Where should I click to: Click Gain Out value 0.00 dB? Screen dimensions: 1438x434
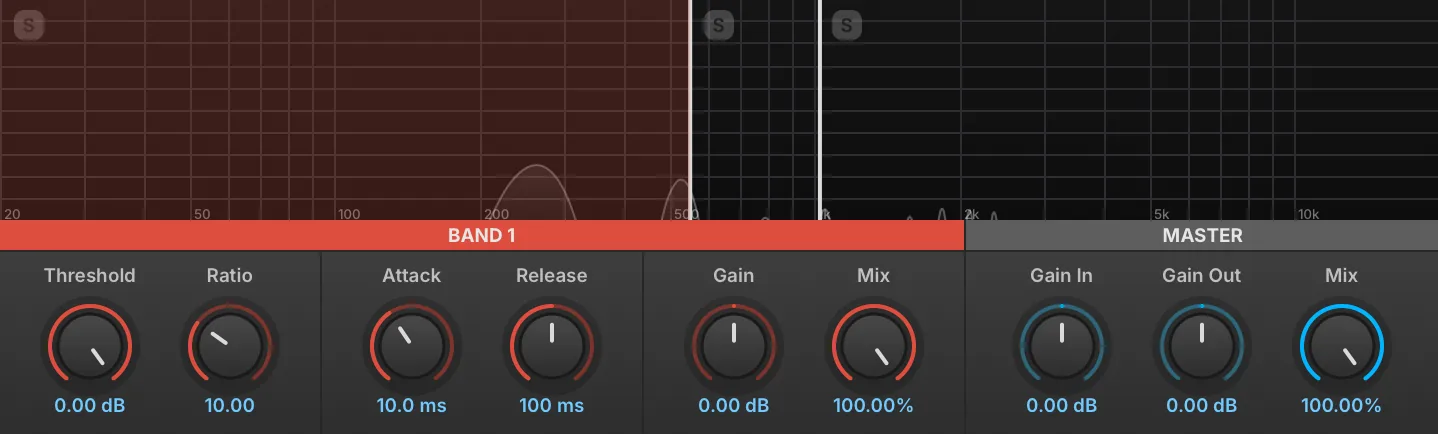[1201, 406]
